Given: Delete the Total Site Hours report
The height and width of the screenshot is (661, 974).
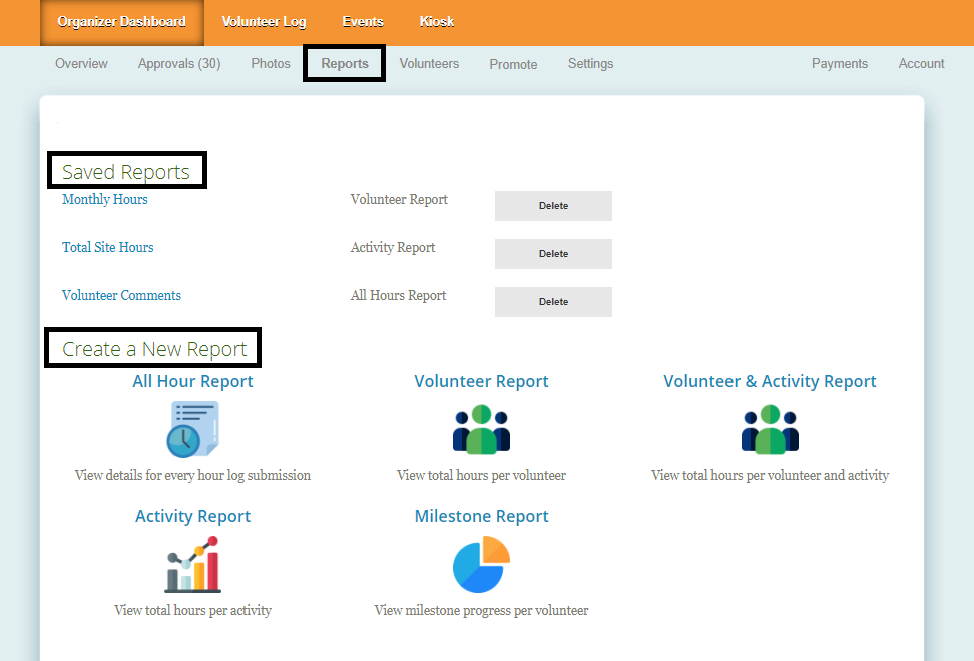Looking at the screenshot, I should click(x=553, y=254).
